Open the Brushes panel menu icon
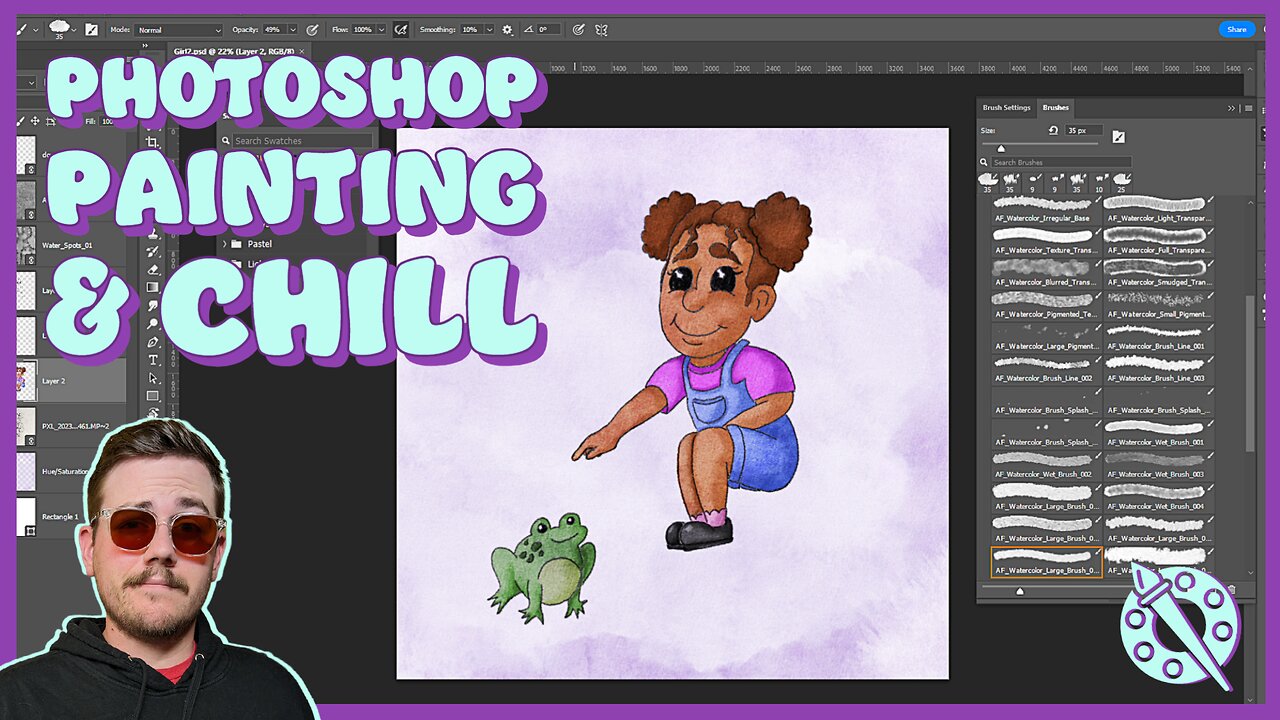 coord(1248,108)
